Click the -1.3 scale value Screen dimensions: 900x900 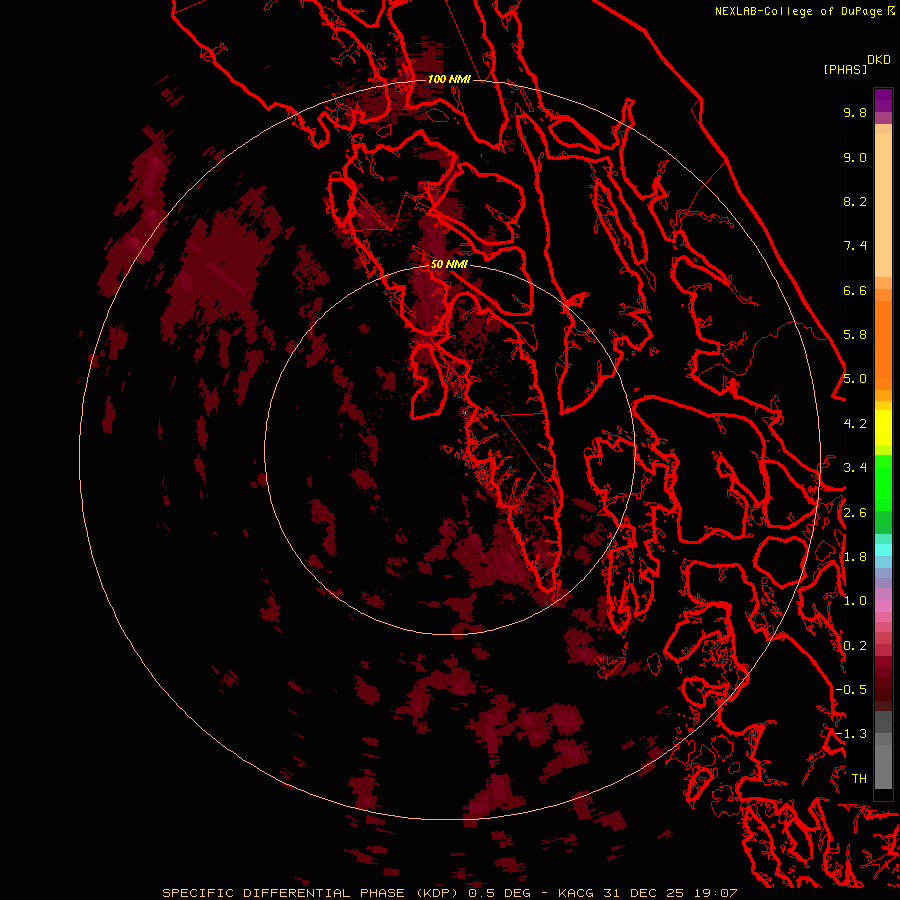tap(851, 734)
